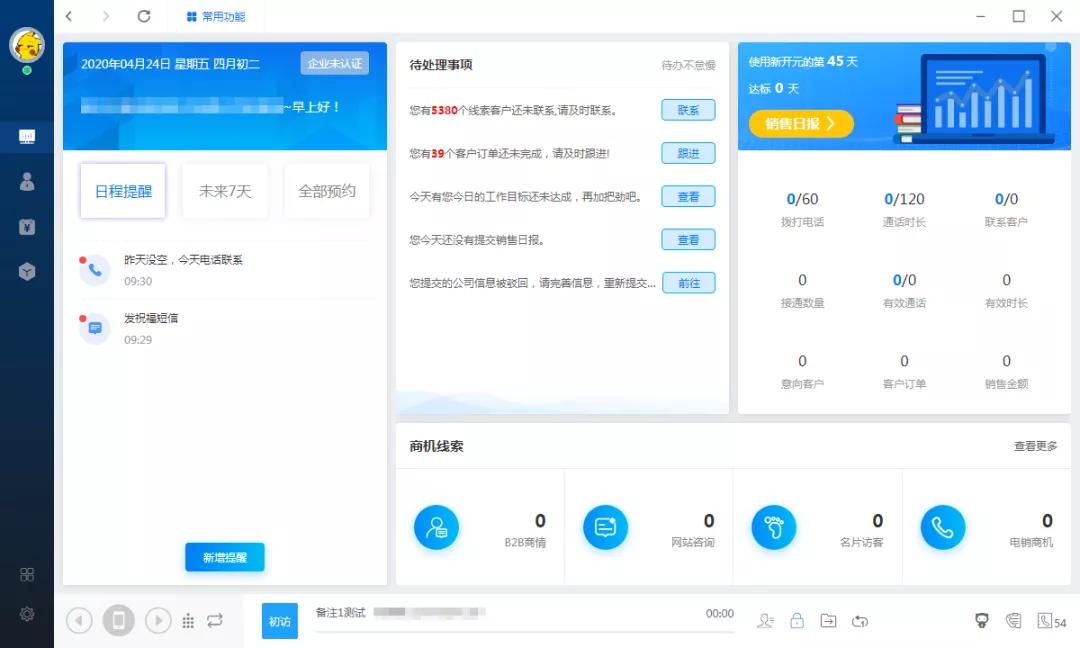Click the 0/0 有效通话 stat
Image resolution: width=1080 pixels, height=648 pixels.
pyautogui.click(x=904, y=291)
